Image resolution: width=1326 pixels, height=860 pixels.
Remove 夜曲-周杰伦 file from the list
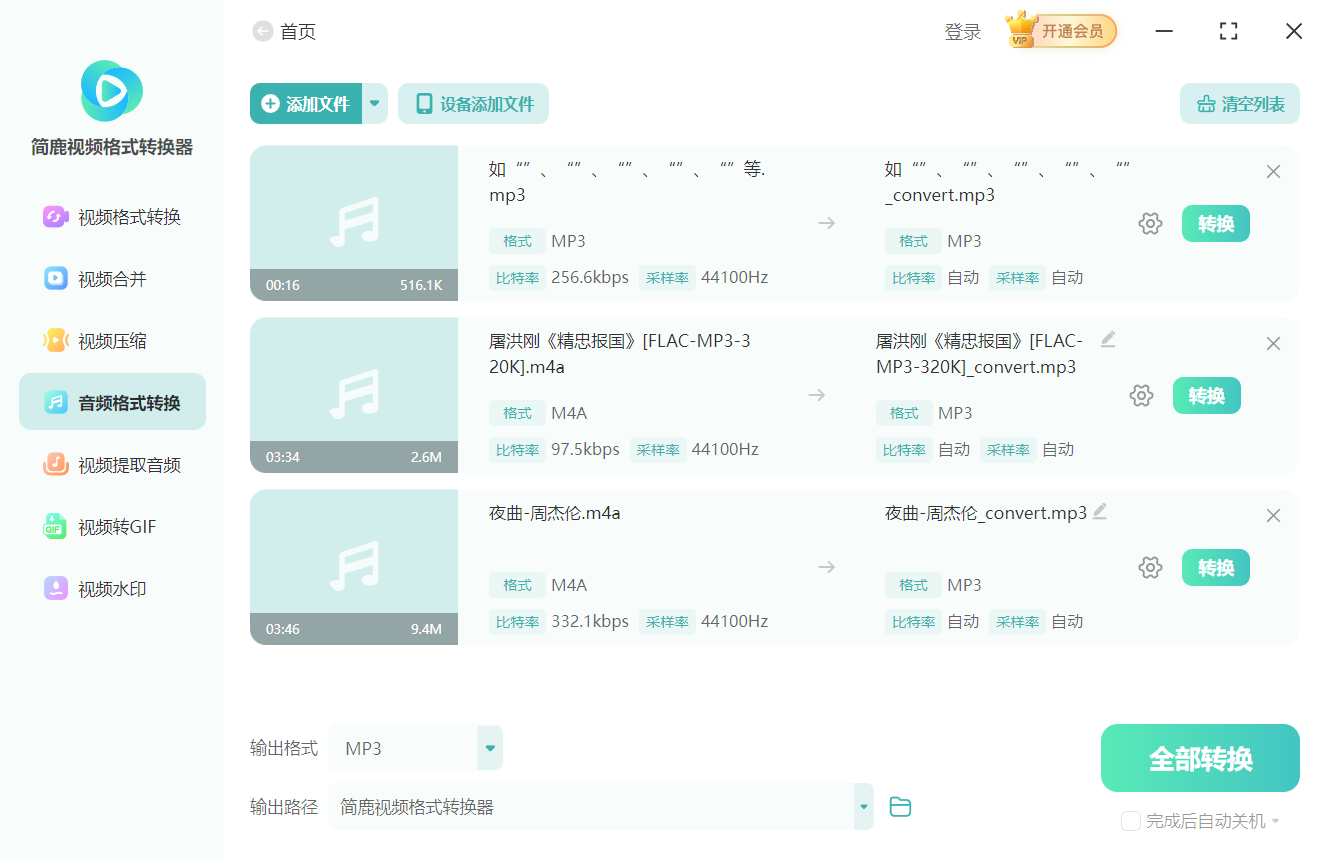[1273, 516]
